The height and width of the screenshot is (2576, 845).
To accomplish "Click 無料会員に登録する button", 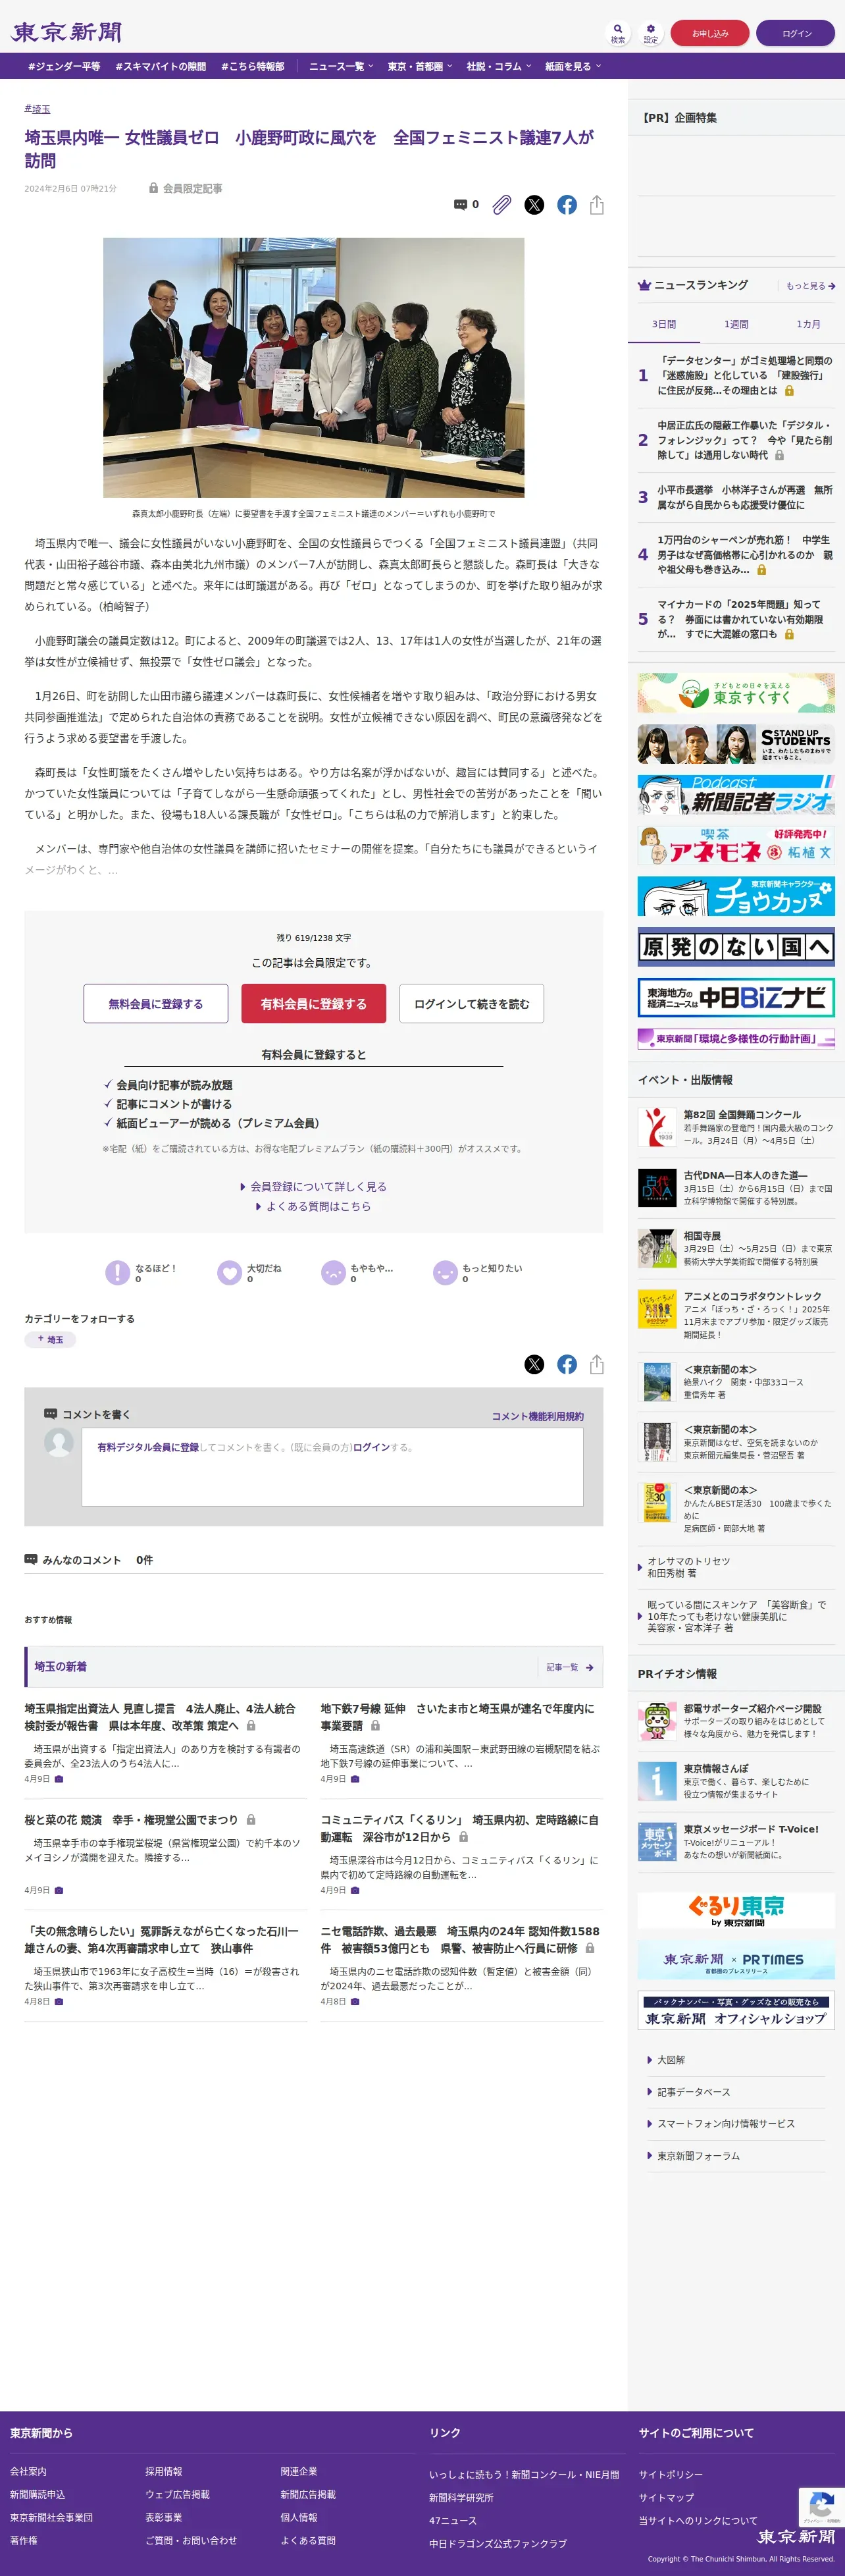I will pos(155,1004).
